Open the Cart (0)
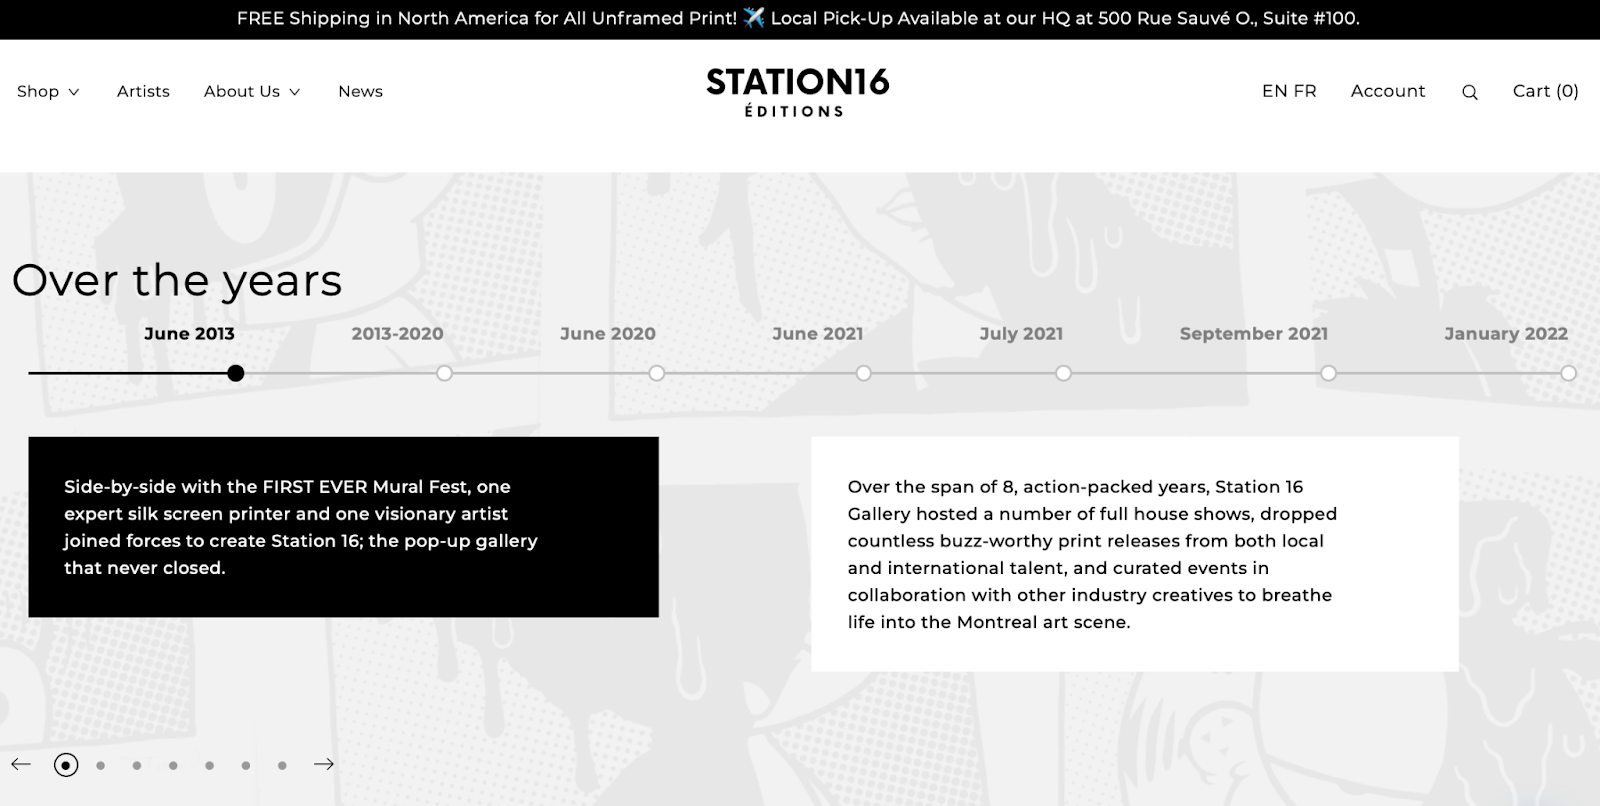The width and height of the screenshot is (1600, 806). (x=1545, y=91)
